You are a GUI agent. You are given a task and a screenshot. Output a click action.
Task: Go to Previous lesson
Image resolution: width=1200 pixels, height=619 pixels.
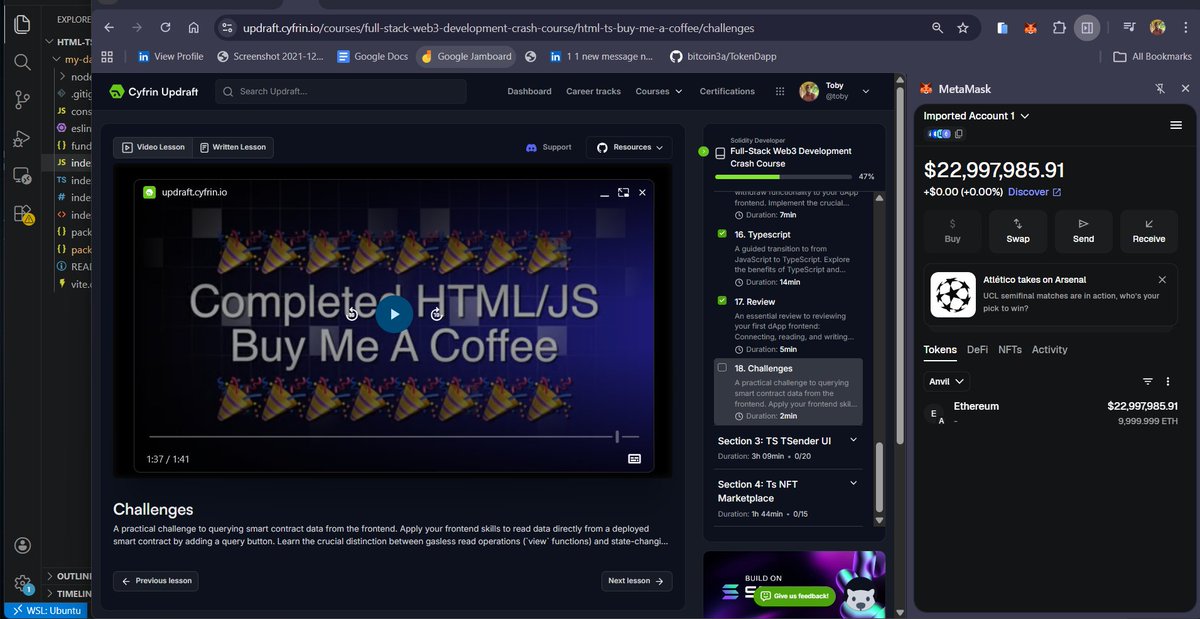click(155, 581)
